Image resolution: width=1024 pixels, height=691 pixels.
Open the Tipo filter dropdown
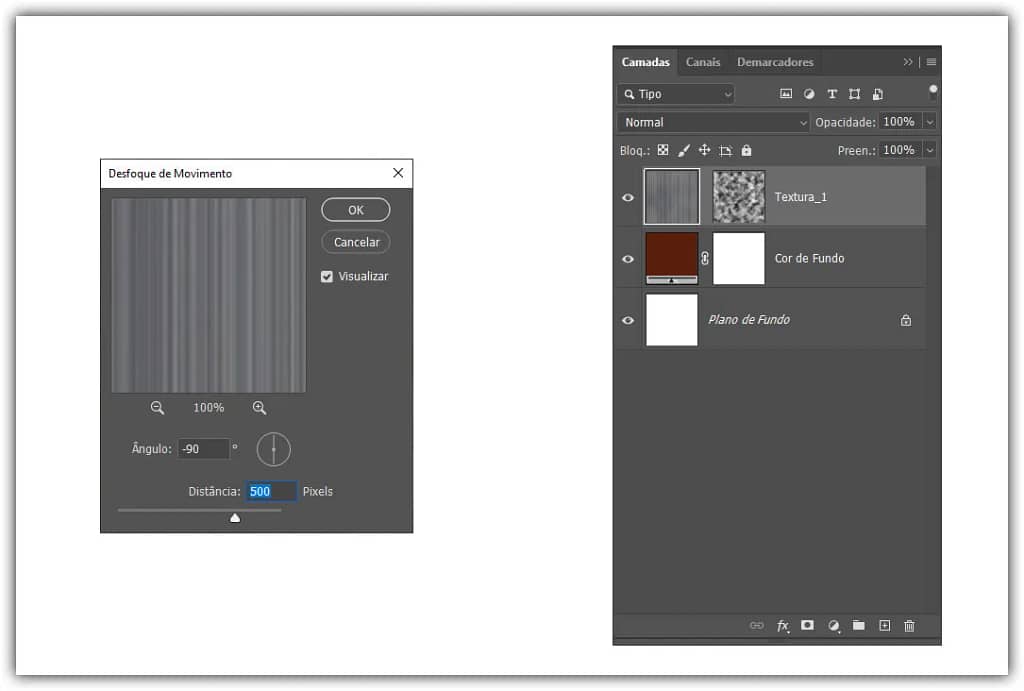click(676, 94)
